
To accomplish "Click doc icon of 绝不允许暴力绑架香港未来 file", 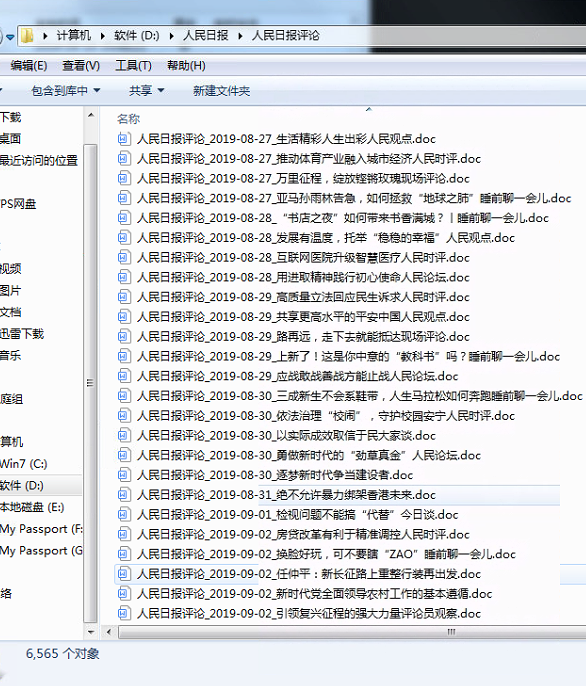I will point(124,495).
